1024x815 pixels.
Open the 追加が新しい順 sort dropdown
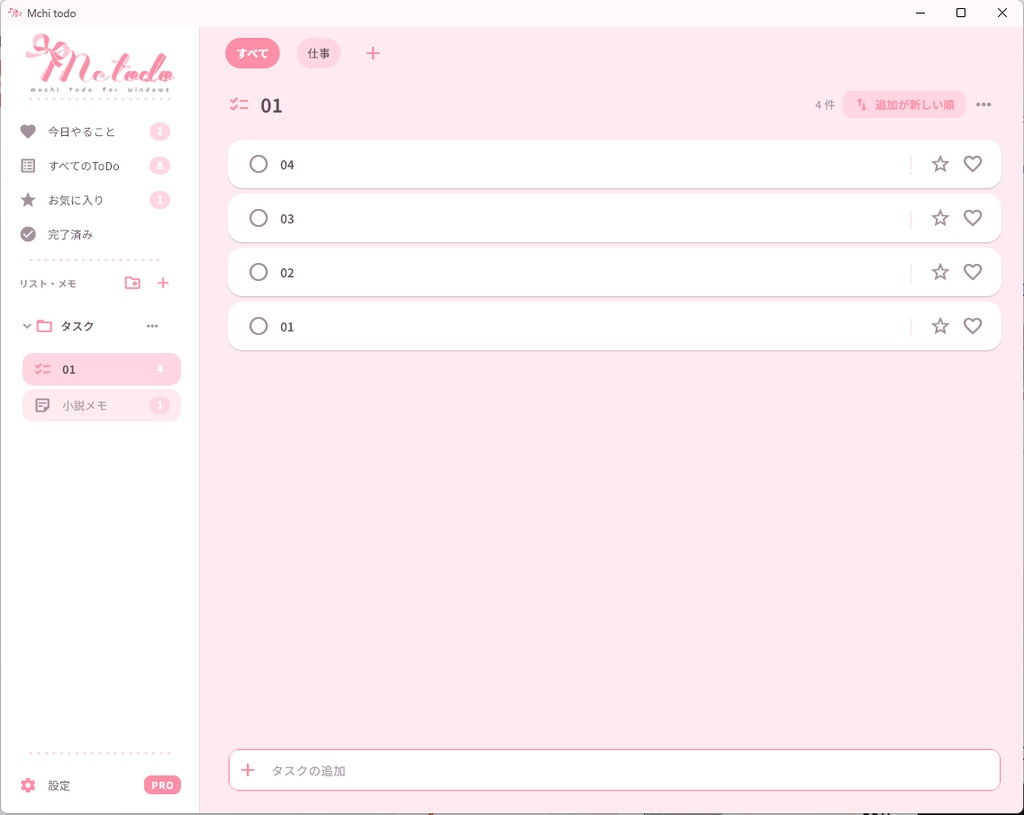click(904, 104)
